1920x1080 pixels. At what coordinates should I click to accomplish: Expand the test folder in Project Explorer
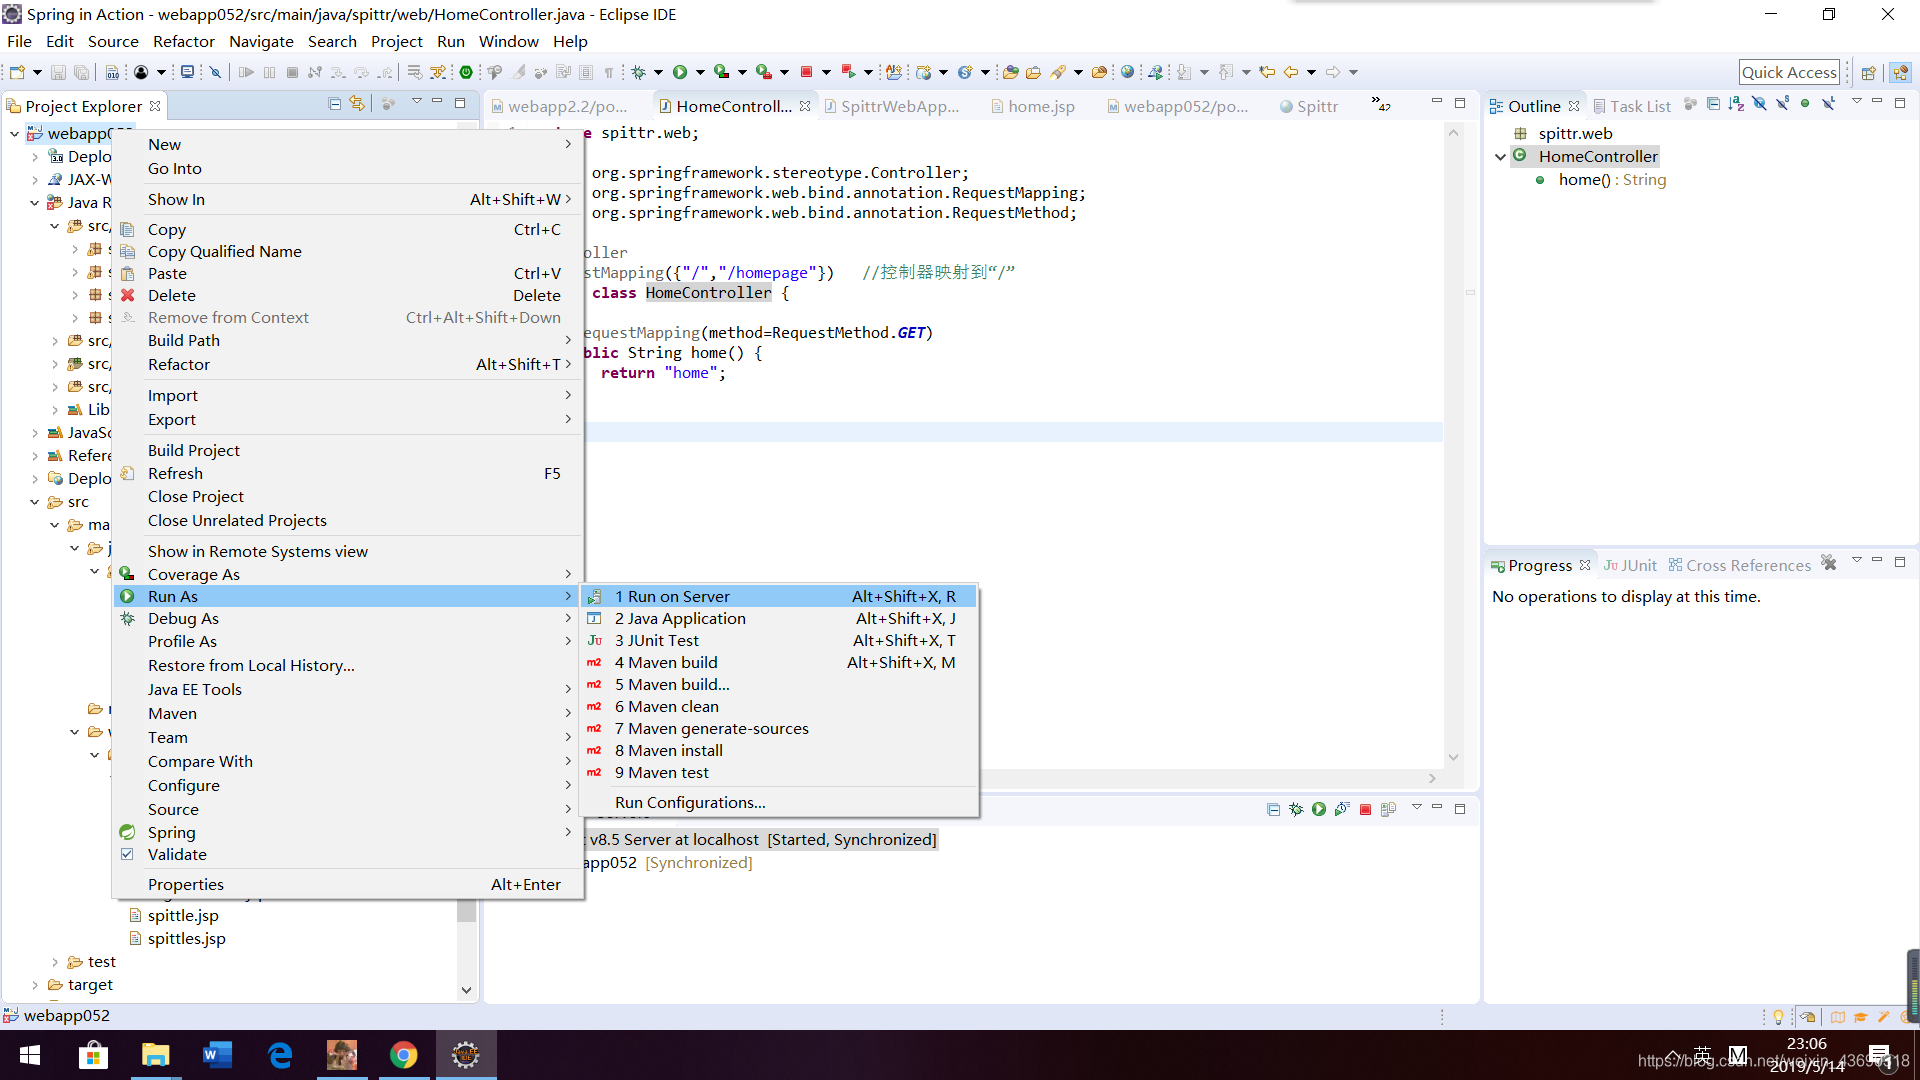(x=55, y=962)
